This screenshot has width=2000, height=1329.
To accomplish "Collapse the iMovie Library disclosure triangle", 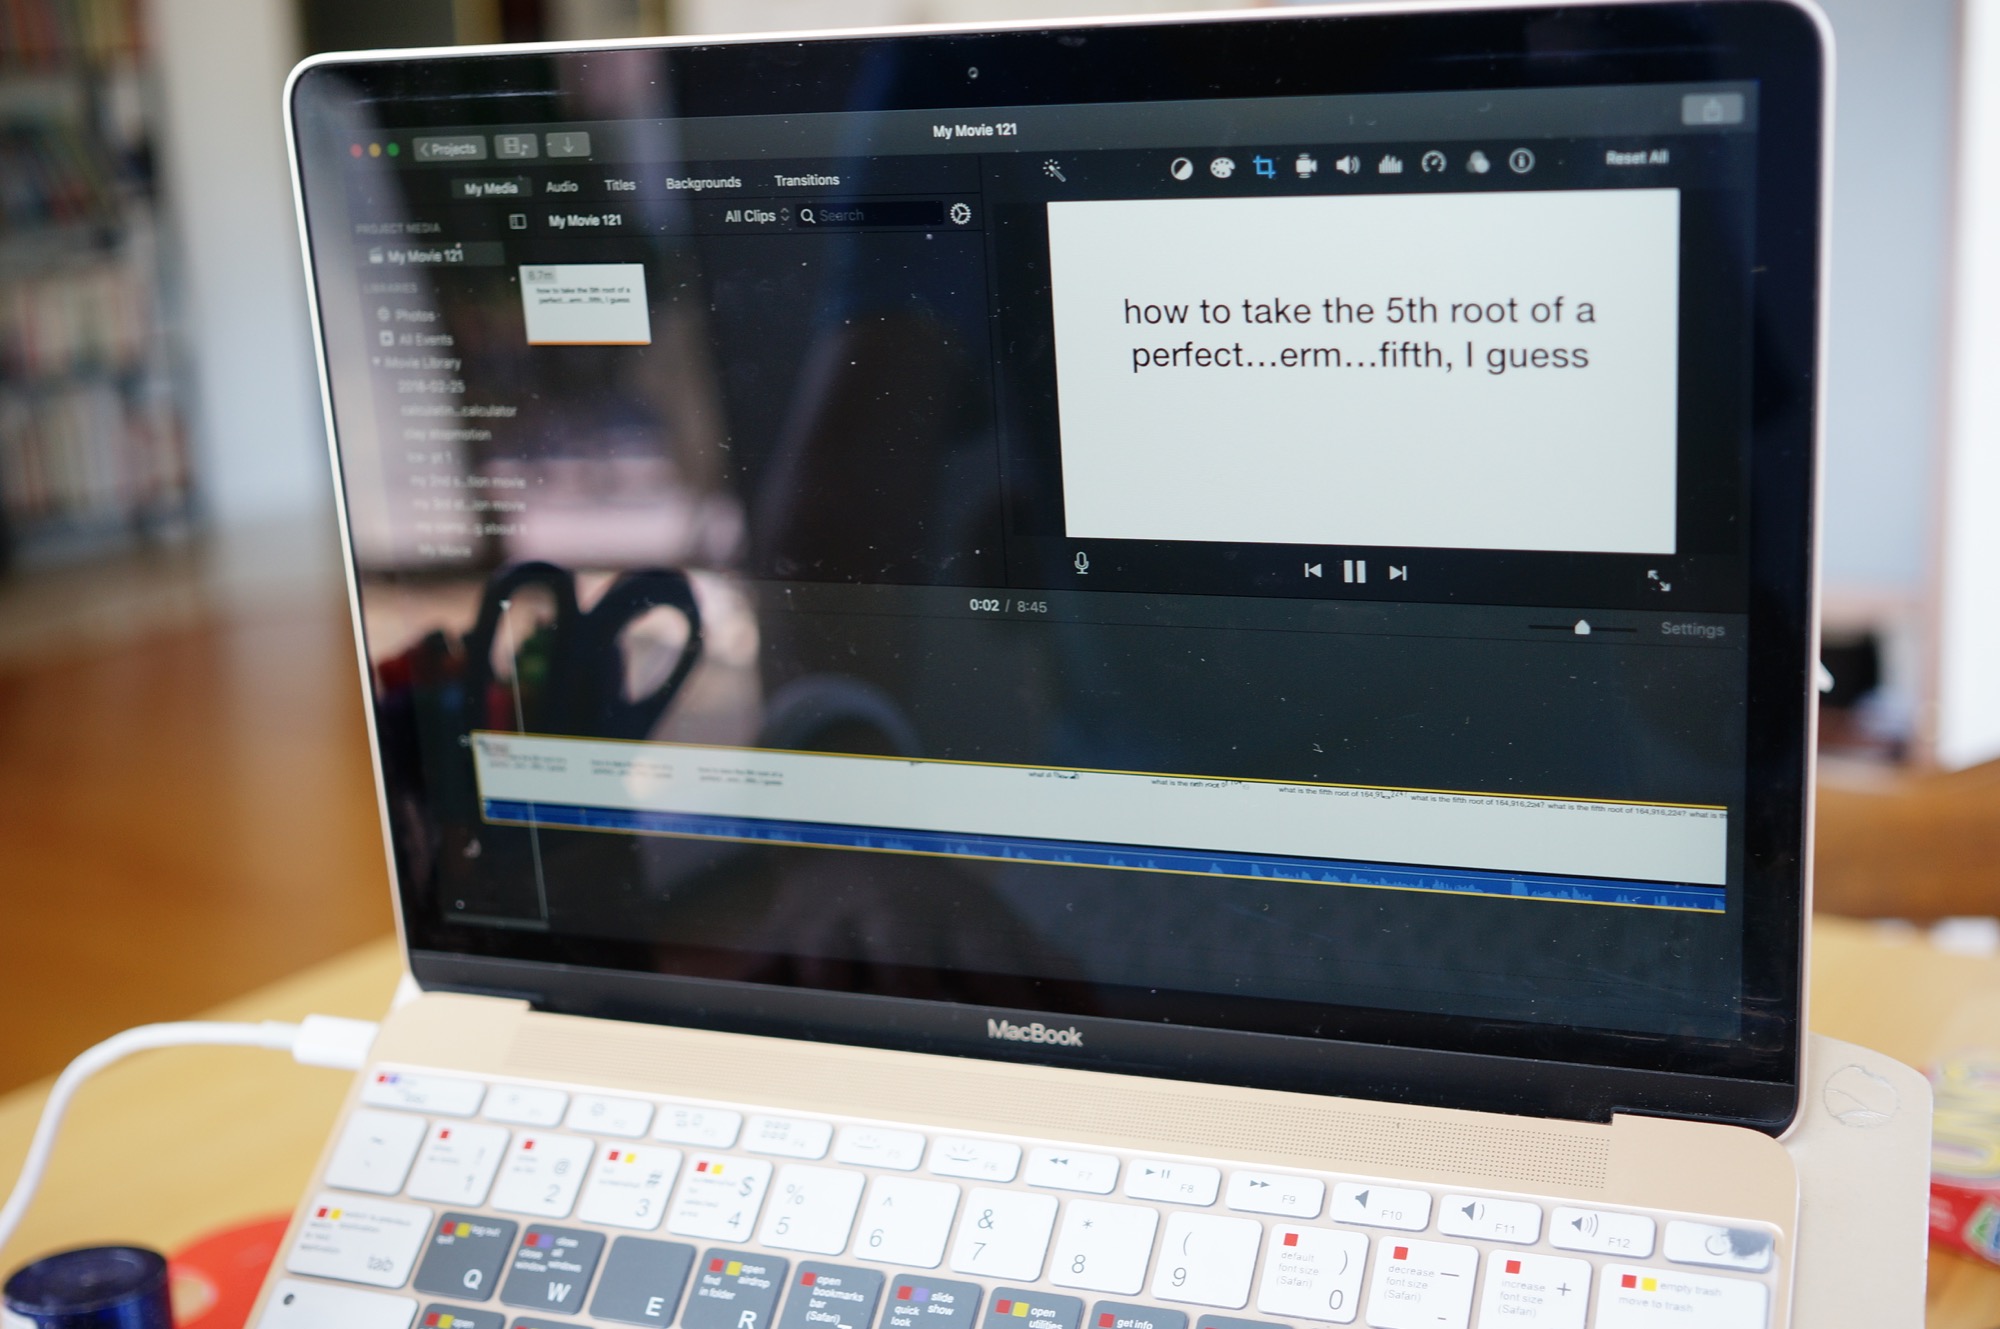I will [x=377, y=361].
